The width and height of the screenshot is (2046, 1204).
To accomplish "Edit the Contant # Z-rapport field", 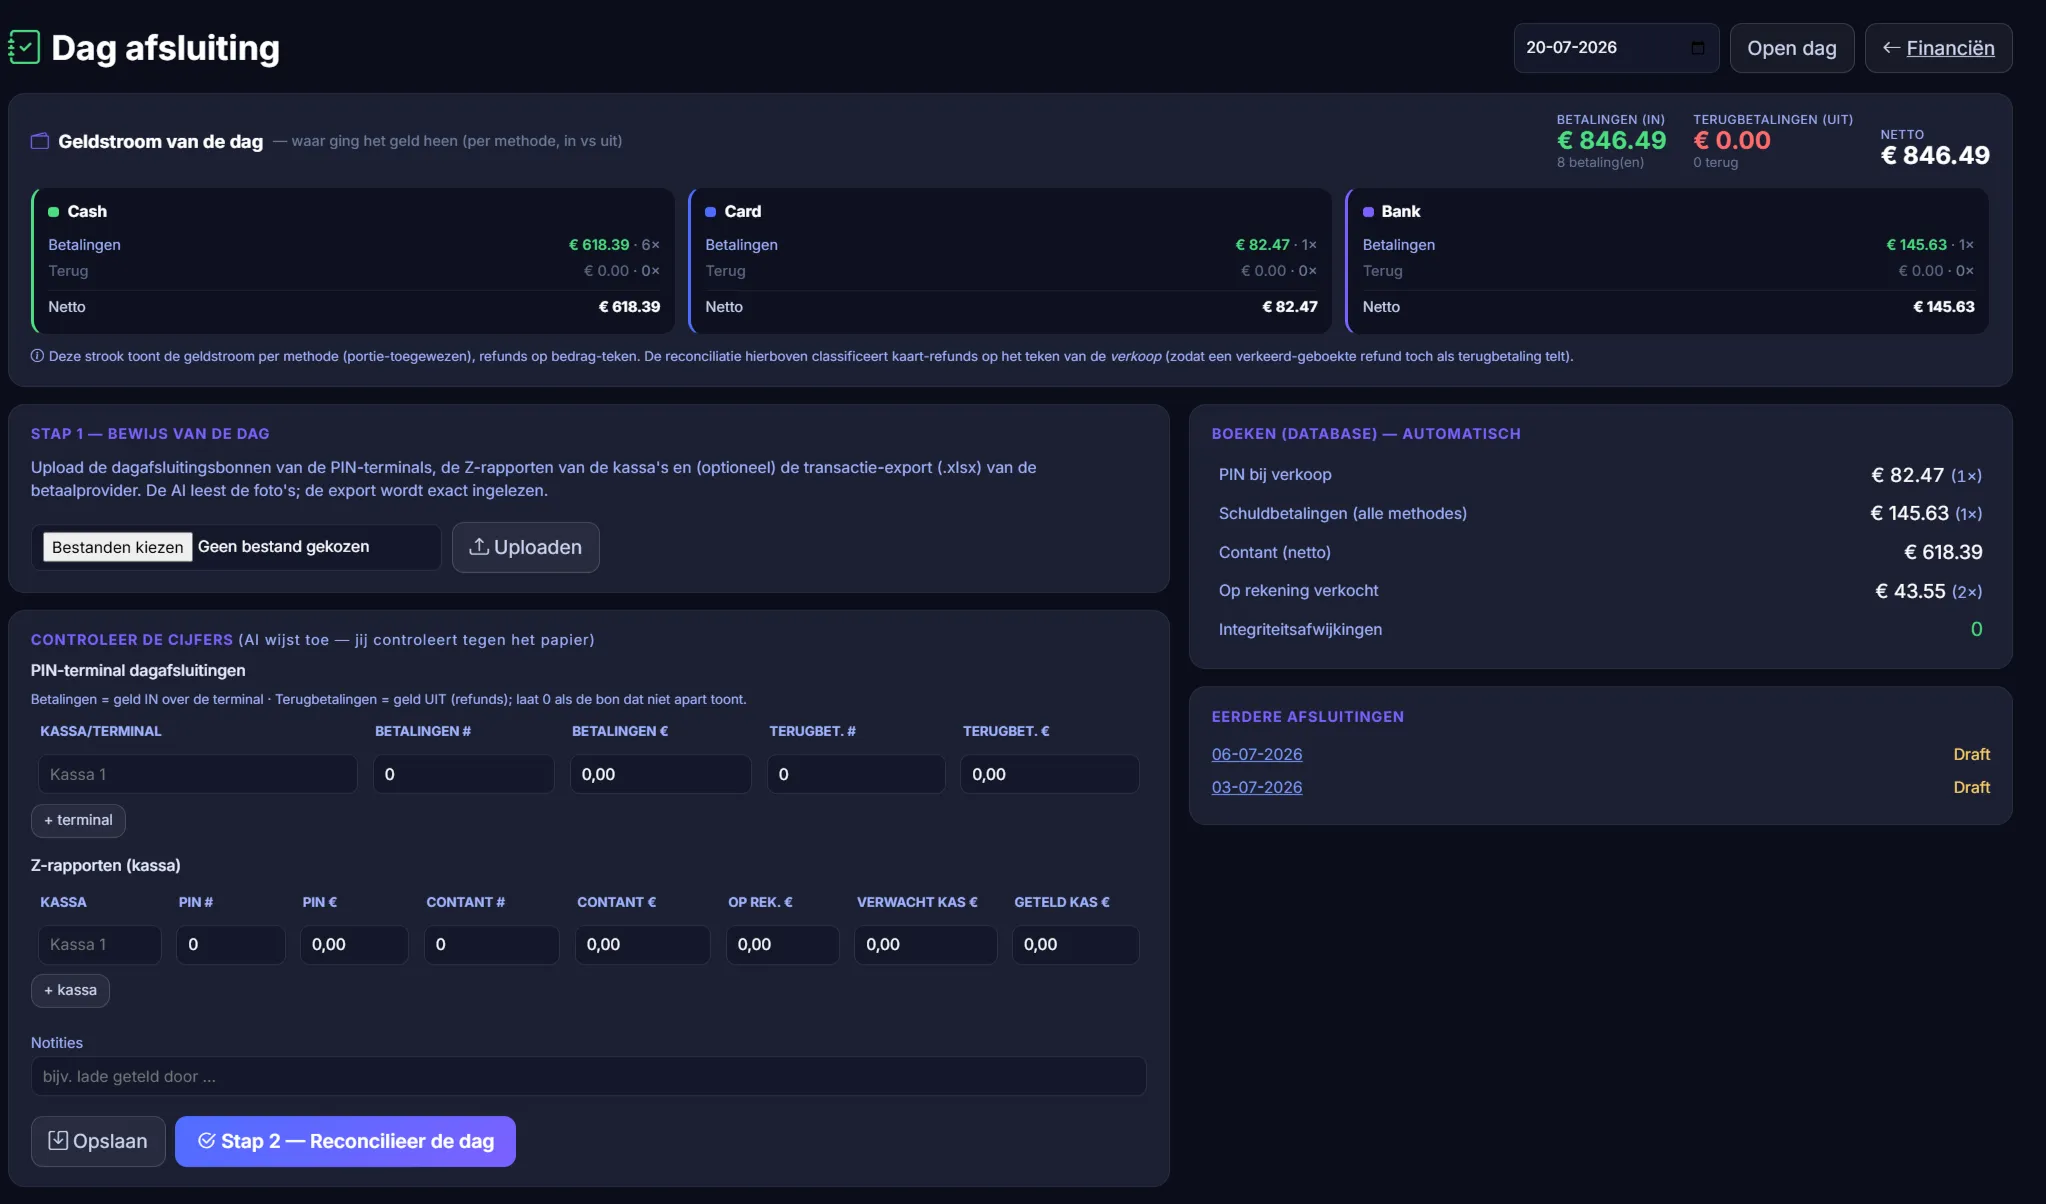I will click(x=491, y=944).
